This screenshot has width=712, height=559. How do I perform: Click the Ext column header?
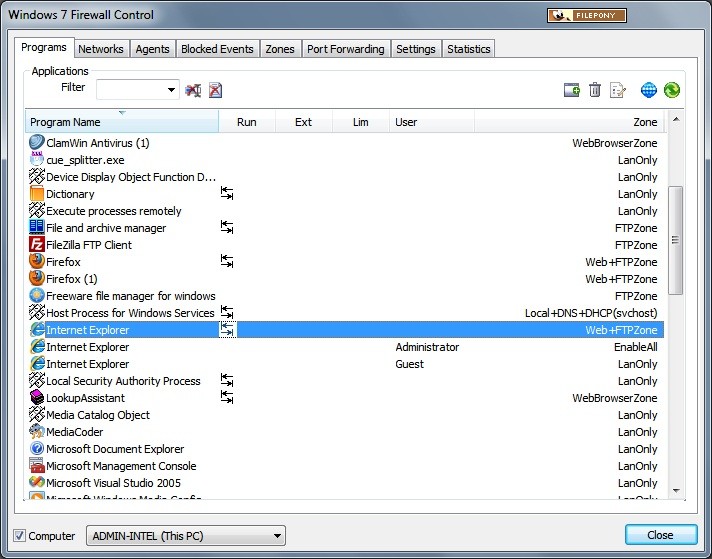click(303, 122)
